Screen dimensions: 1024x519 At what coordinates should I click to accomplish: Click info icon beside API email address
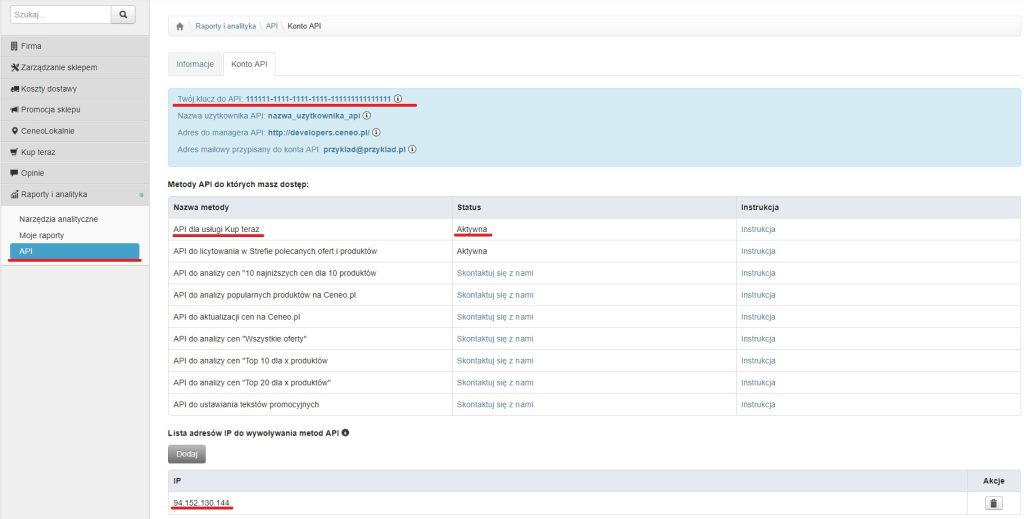pos(412,149)
